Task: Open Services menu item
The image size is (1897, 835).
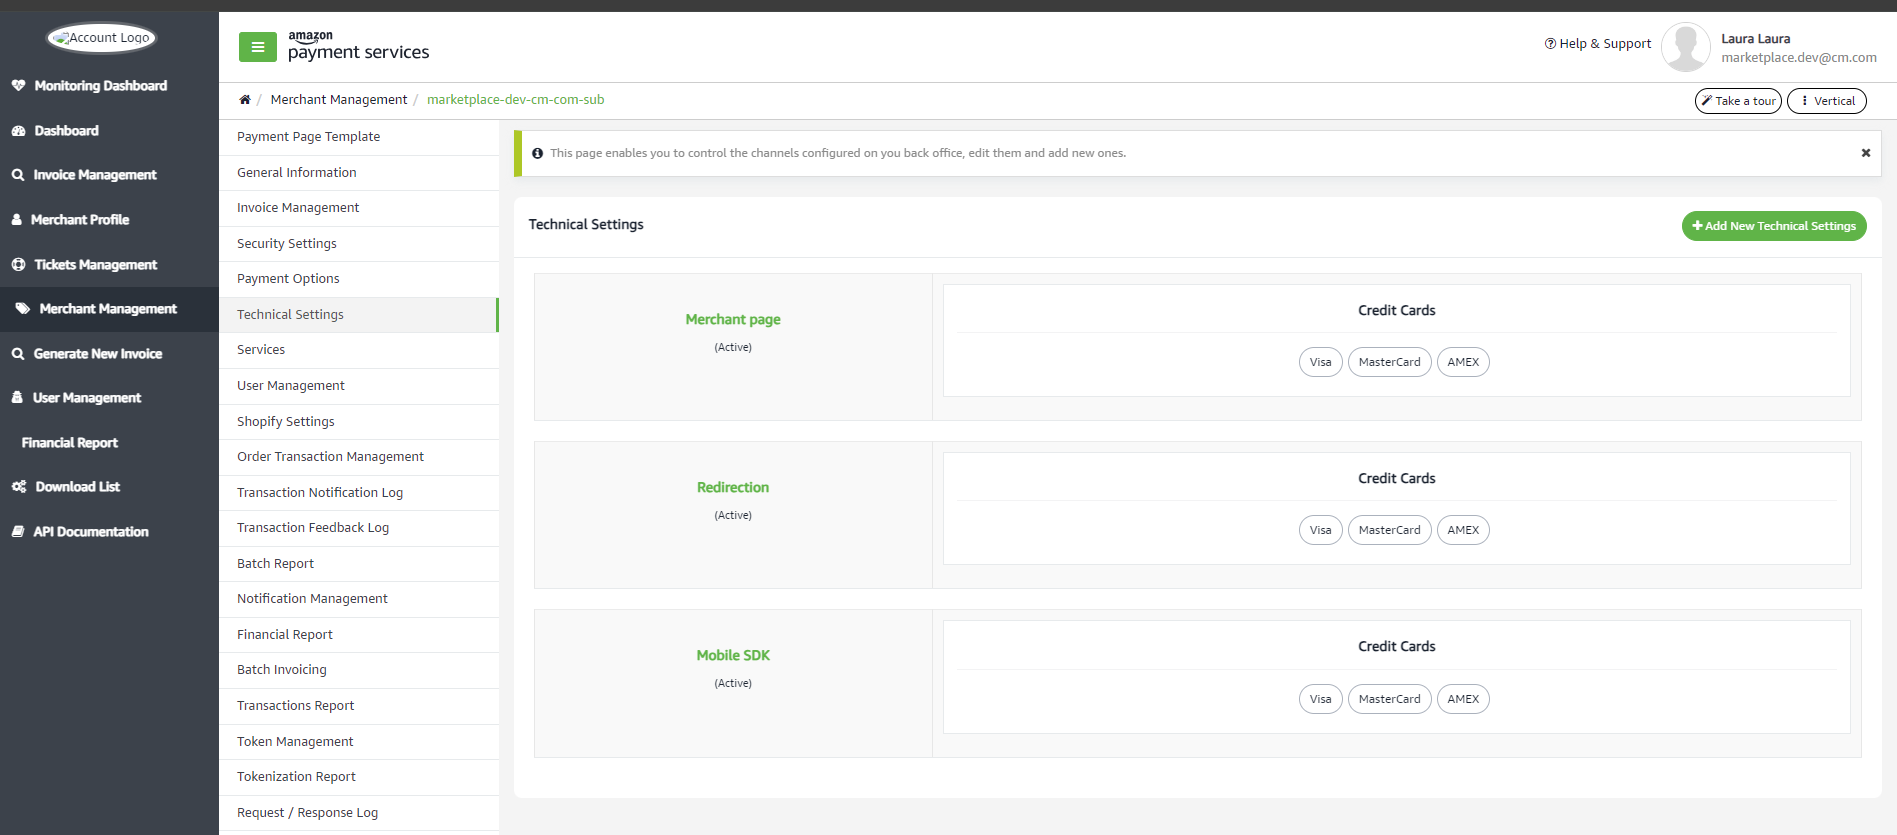Action: [x=359, y=350]
